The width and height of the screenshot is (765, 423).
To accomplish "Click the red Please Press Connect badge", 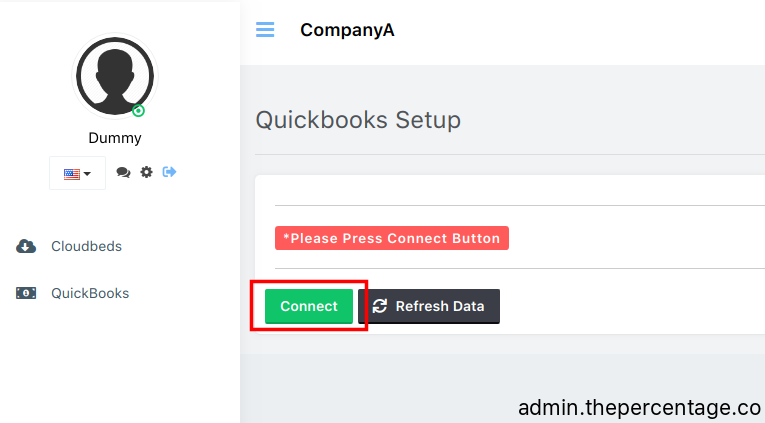I will click(392, 238).
